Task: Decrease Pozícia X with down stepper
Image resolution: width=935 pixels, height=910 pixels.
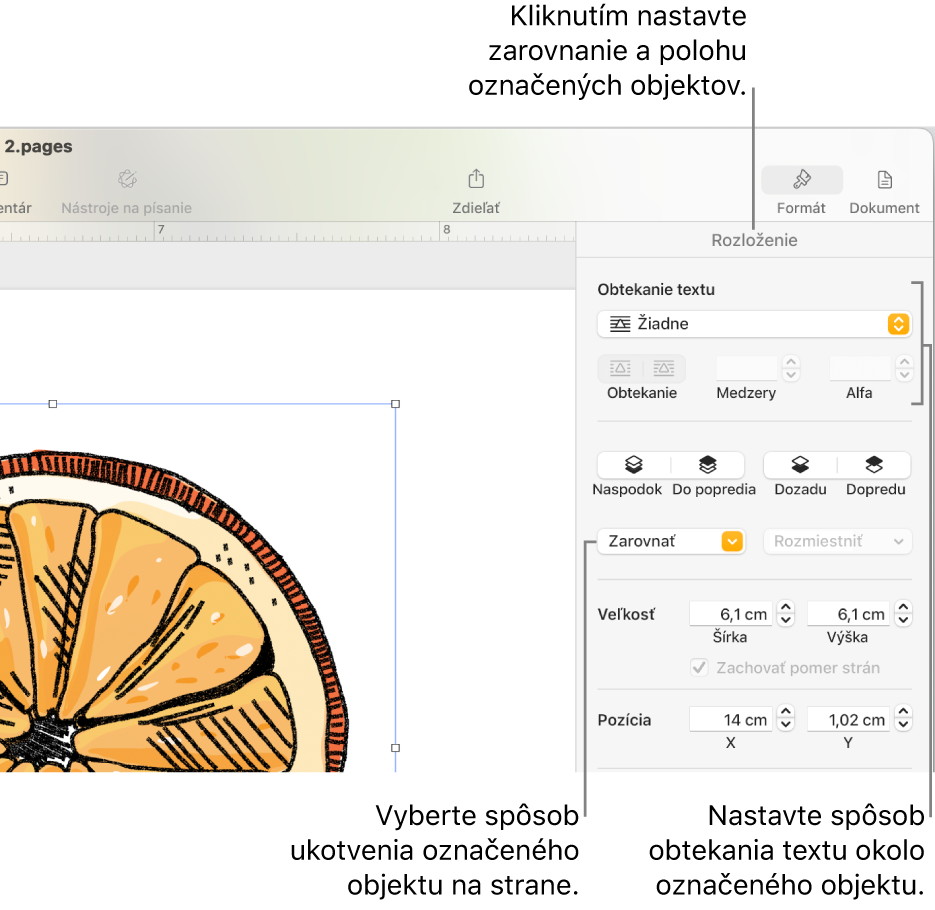Action: coord(786,726)
